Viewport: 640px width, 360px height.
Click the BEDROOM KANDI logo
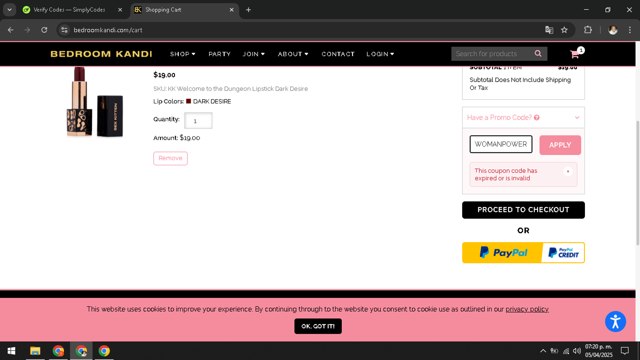(x=101, y=54)
